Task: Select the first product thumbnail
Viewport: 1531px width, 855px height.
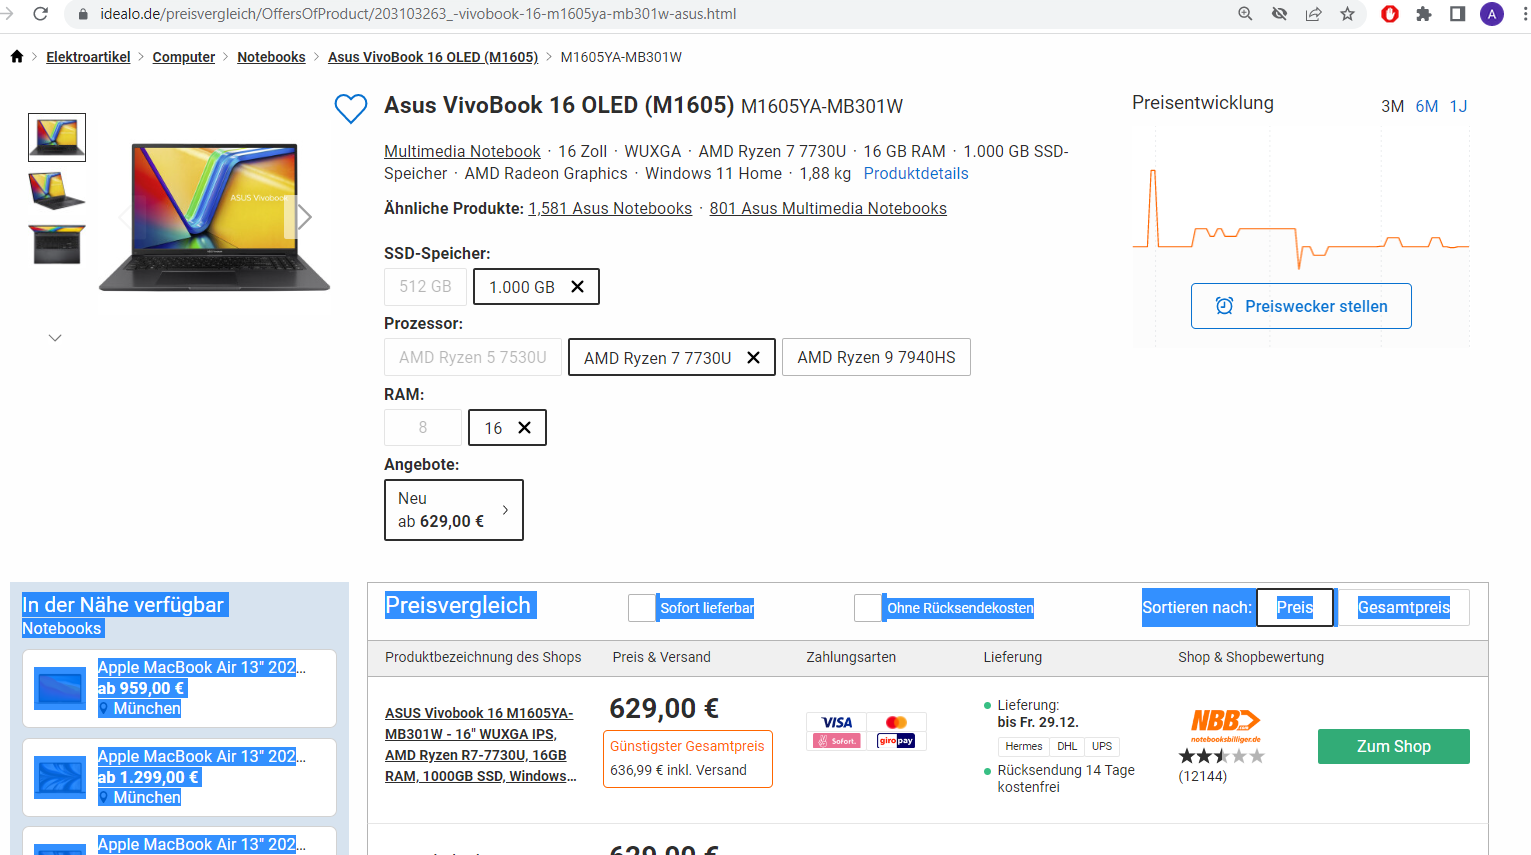Action: pos(57,137)
